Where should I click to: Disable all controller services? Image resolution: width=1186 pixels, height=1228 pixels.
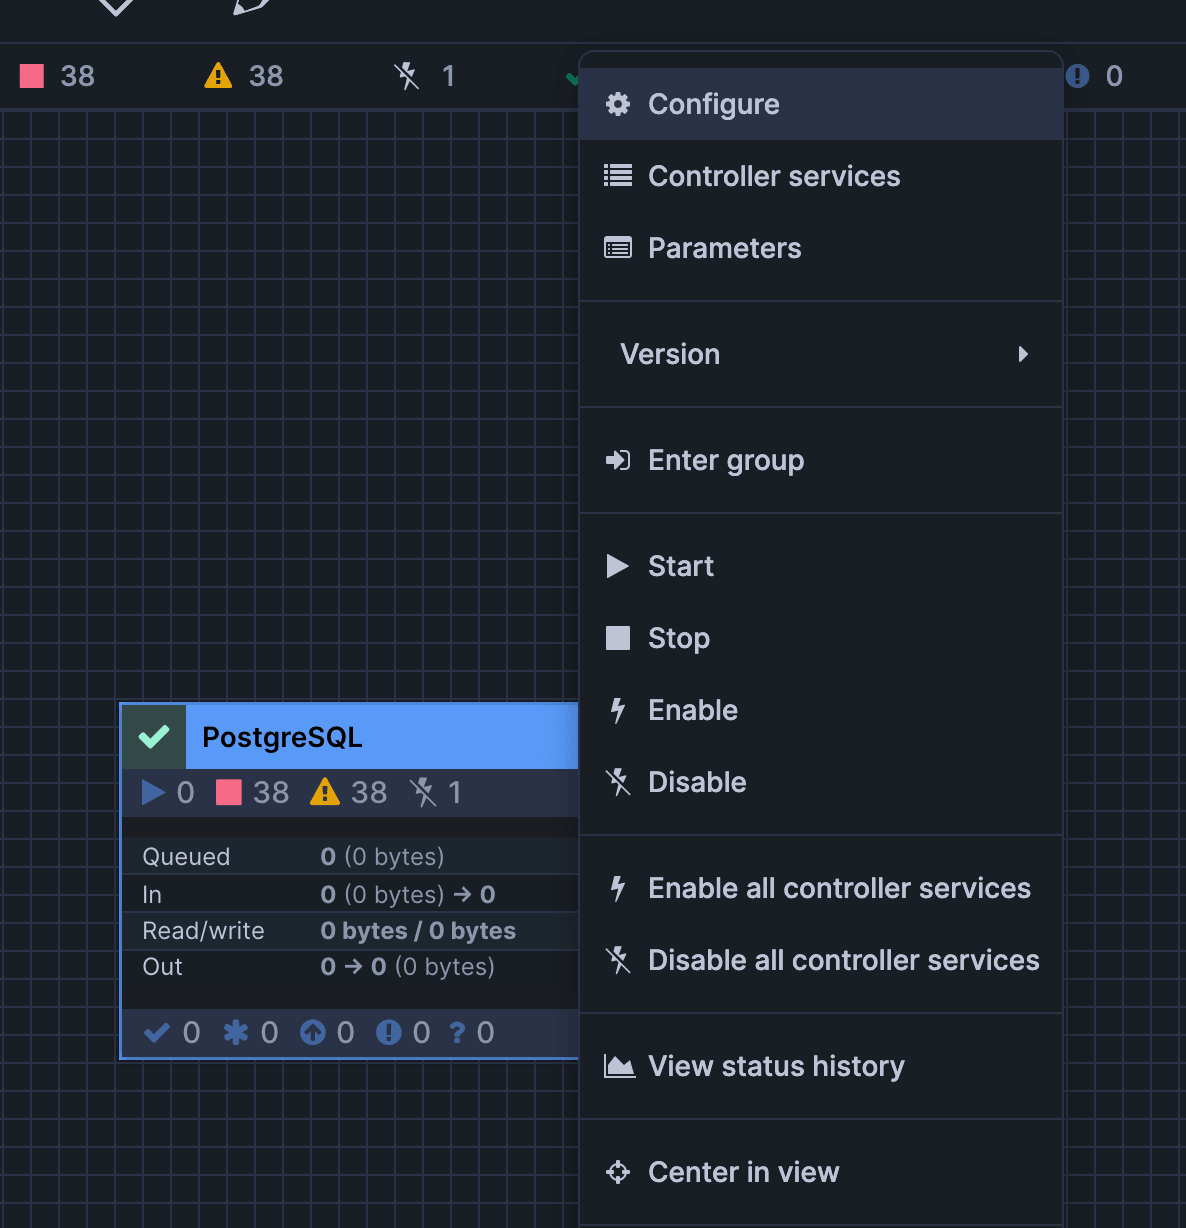pyautogui.click(x=820, y=960)
